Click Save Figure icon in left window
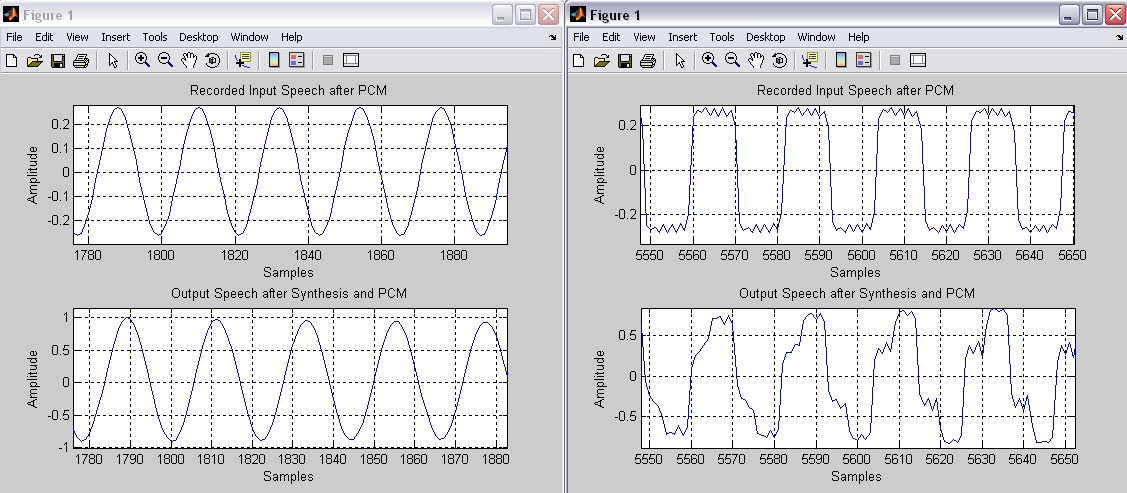Image resolution: width=1127 pixels, height=493 pixels. click(x=58, y=60)
